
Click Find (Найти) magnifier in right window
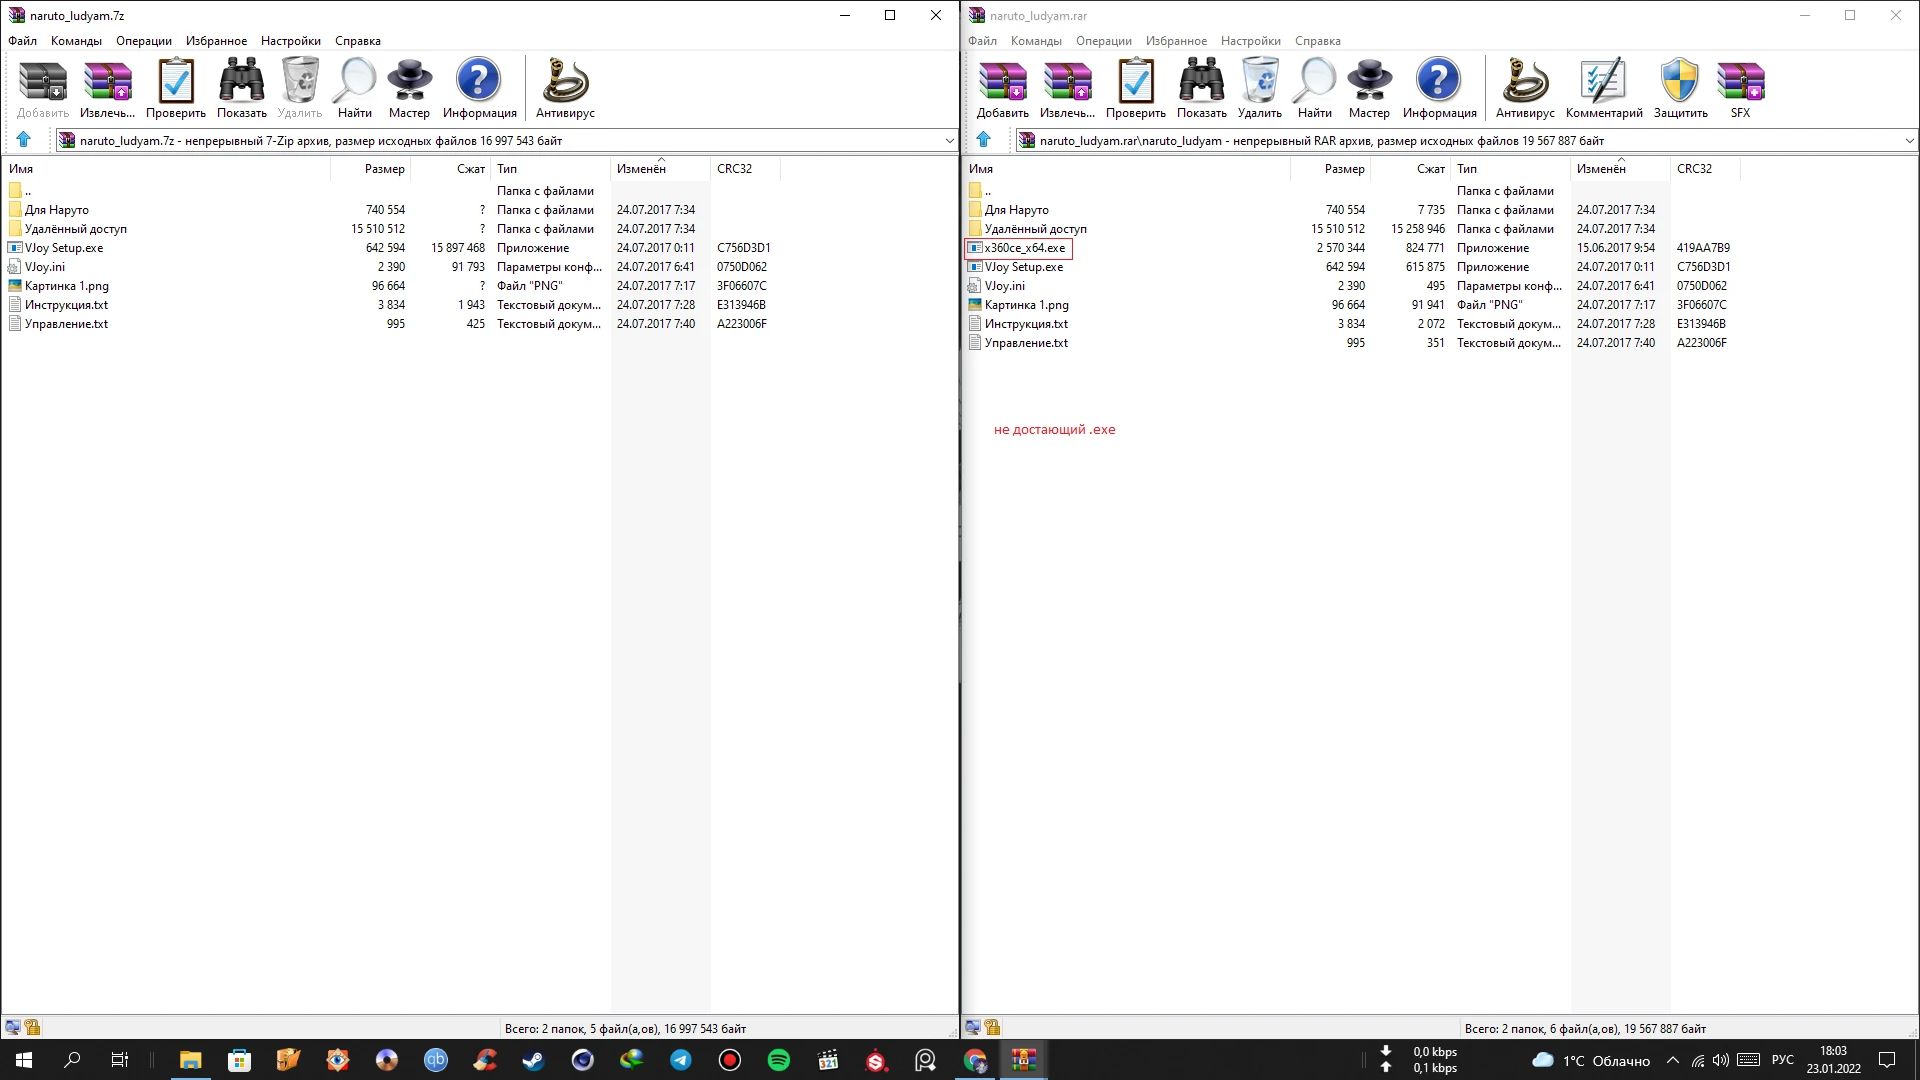[1314, 88]
